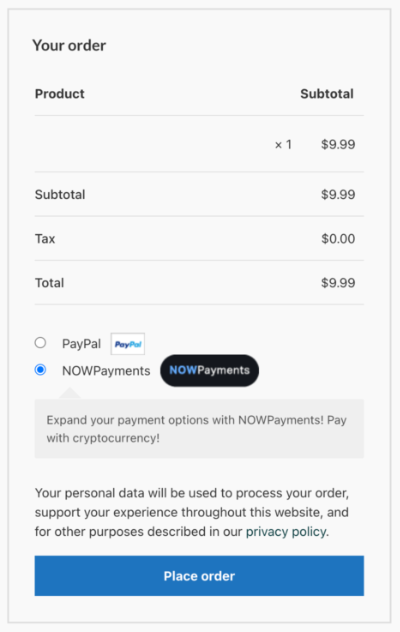400x632 pixels.
Task: Click the Product column header
Action: pyautogui.click(x=60, y=94)
